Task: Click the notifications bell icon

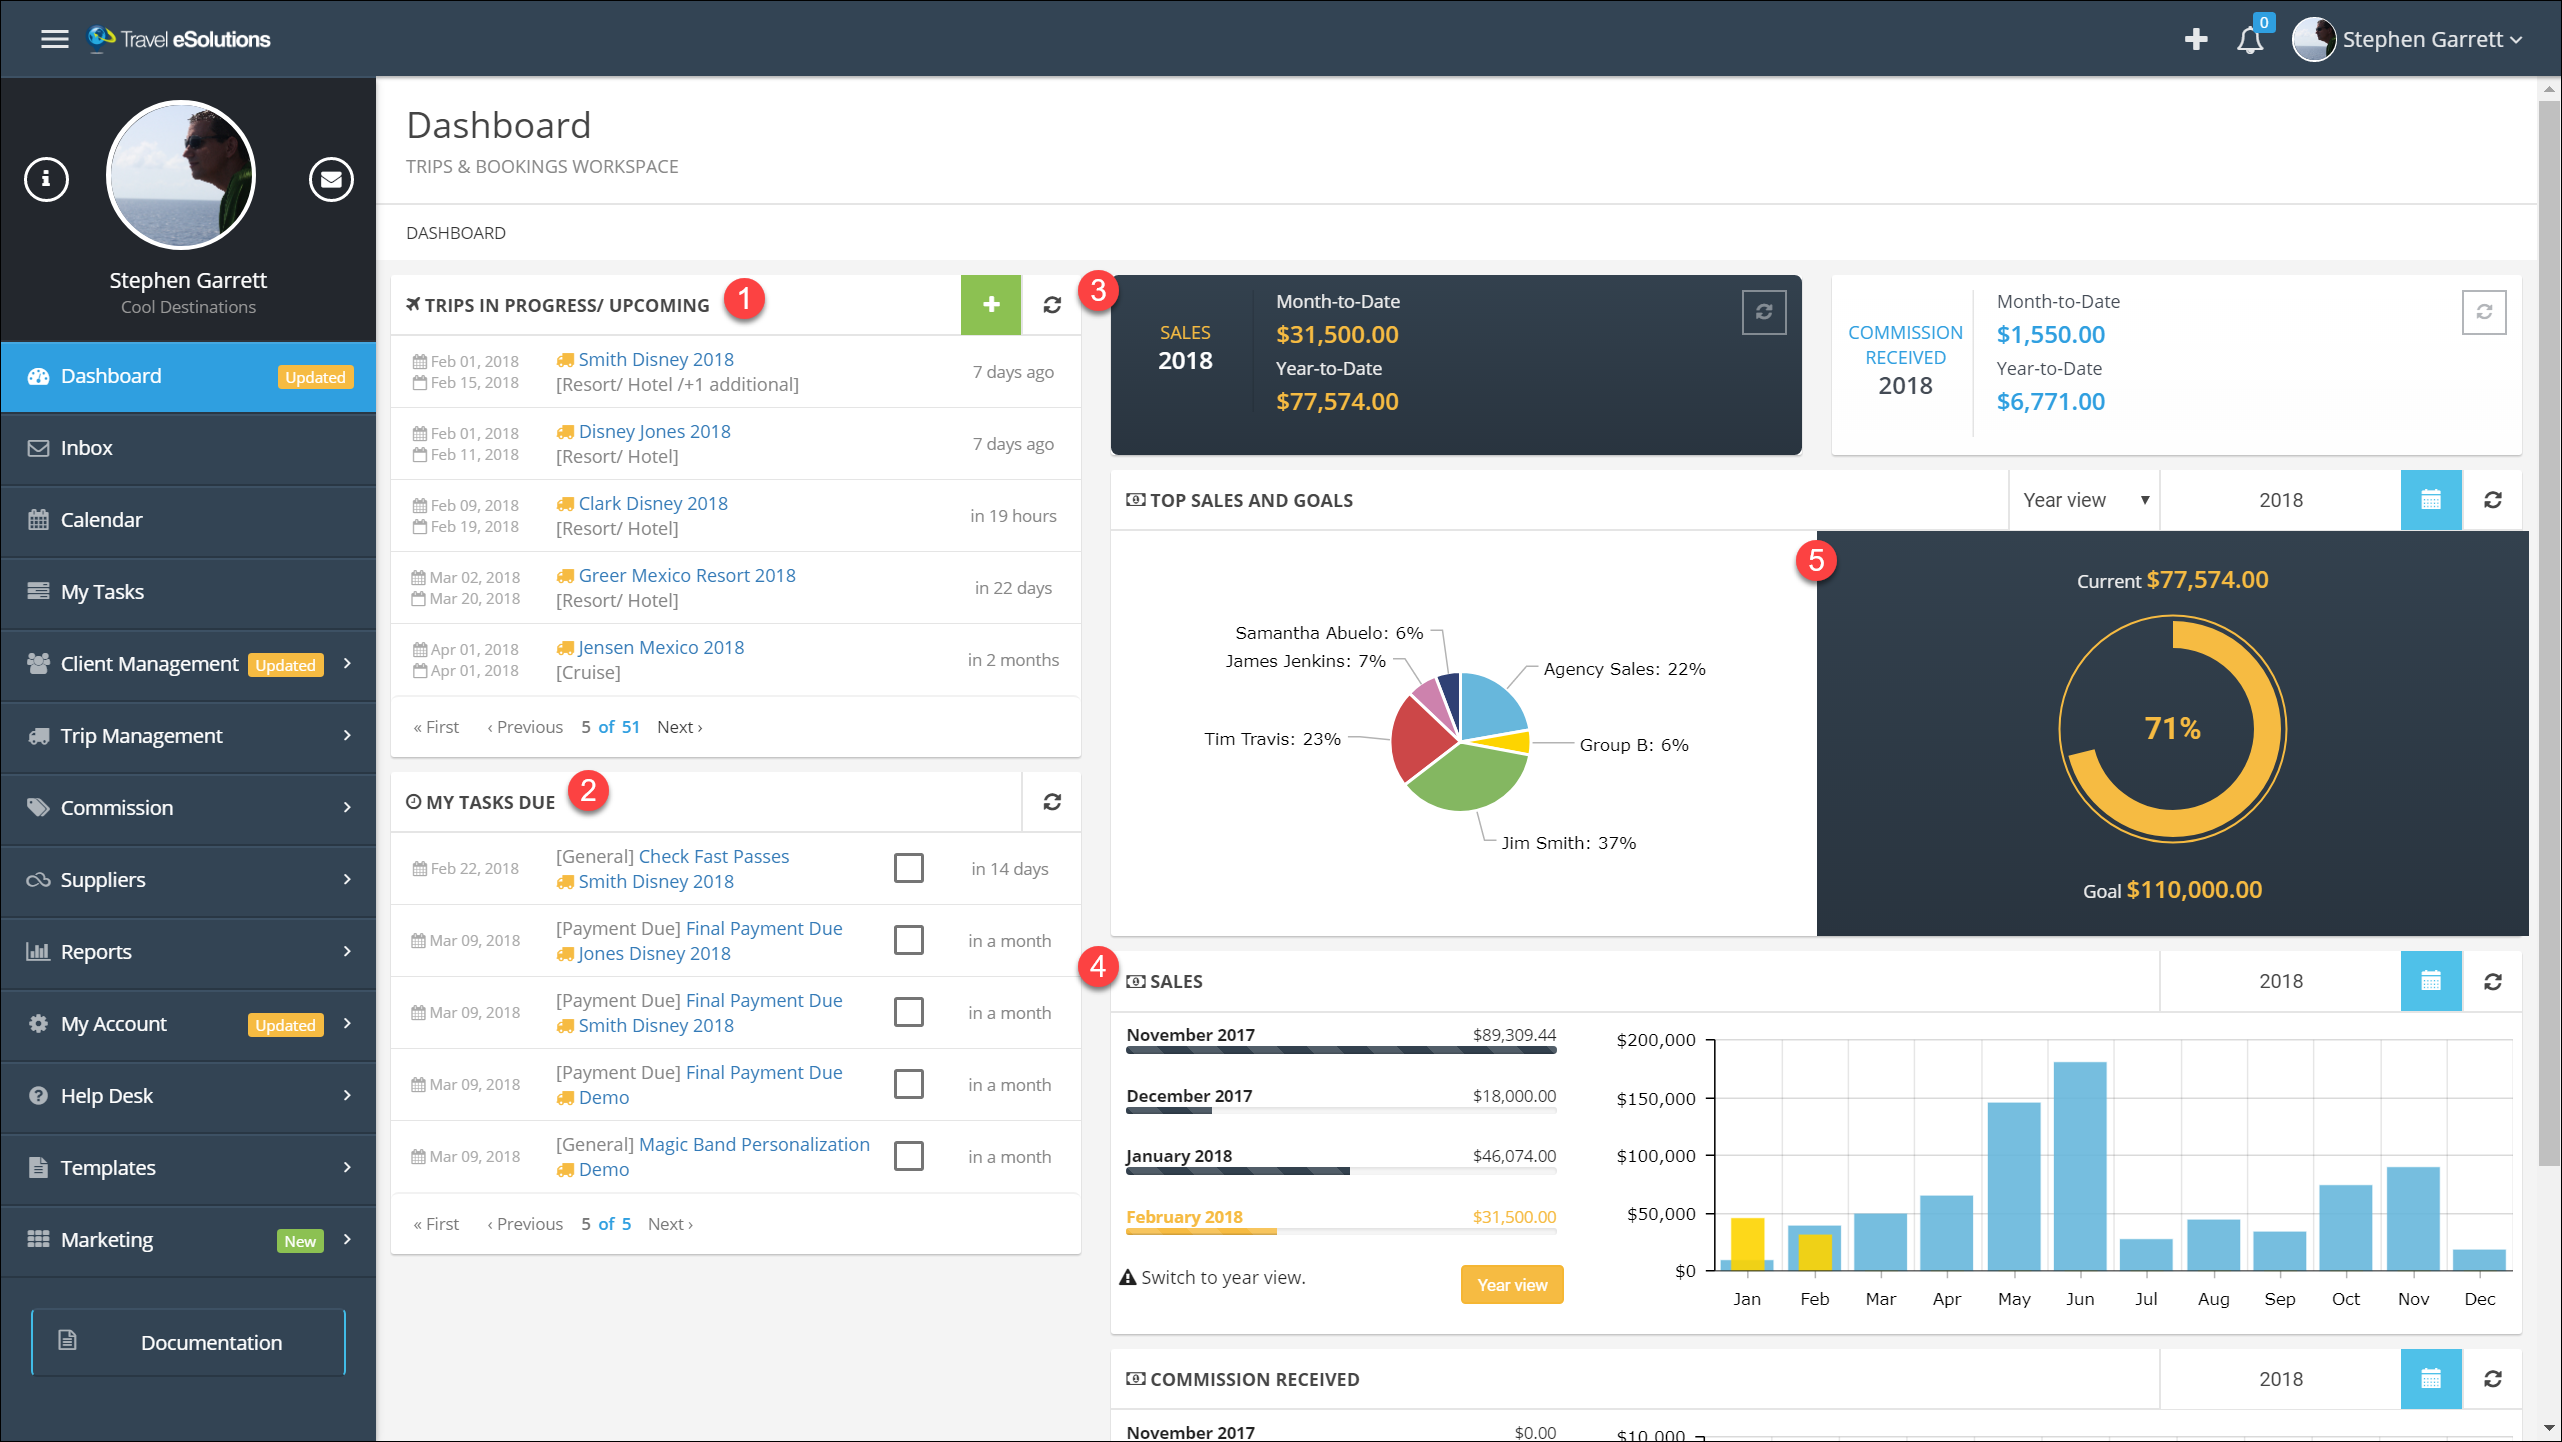Action: 2252,39
